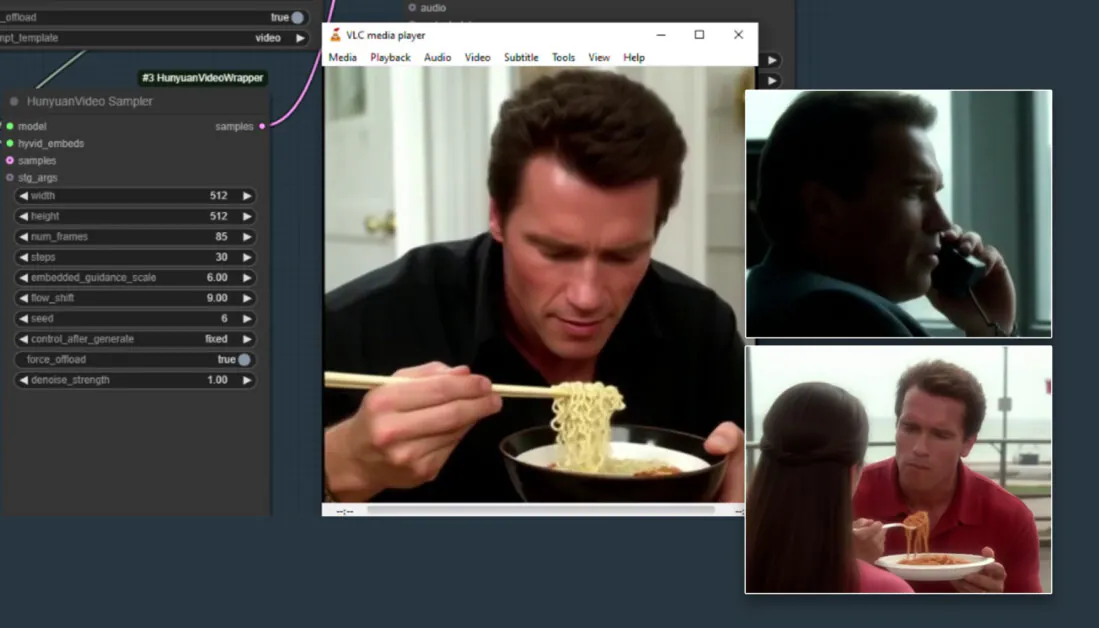This screenshot has height=628, width=1099.
Task: Open the View menu in VLC
Action: [599, 57]
